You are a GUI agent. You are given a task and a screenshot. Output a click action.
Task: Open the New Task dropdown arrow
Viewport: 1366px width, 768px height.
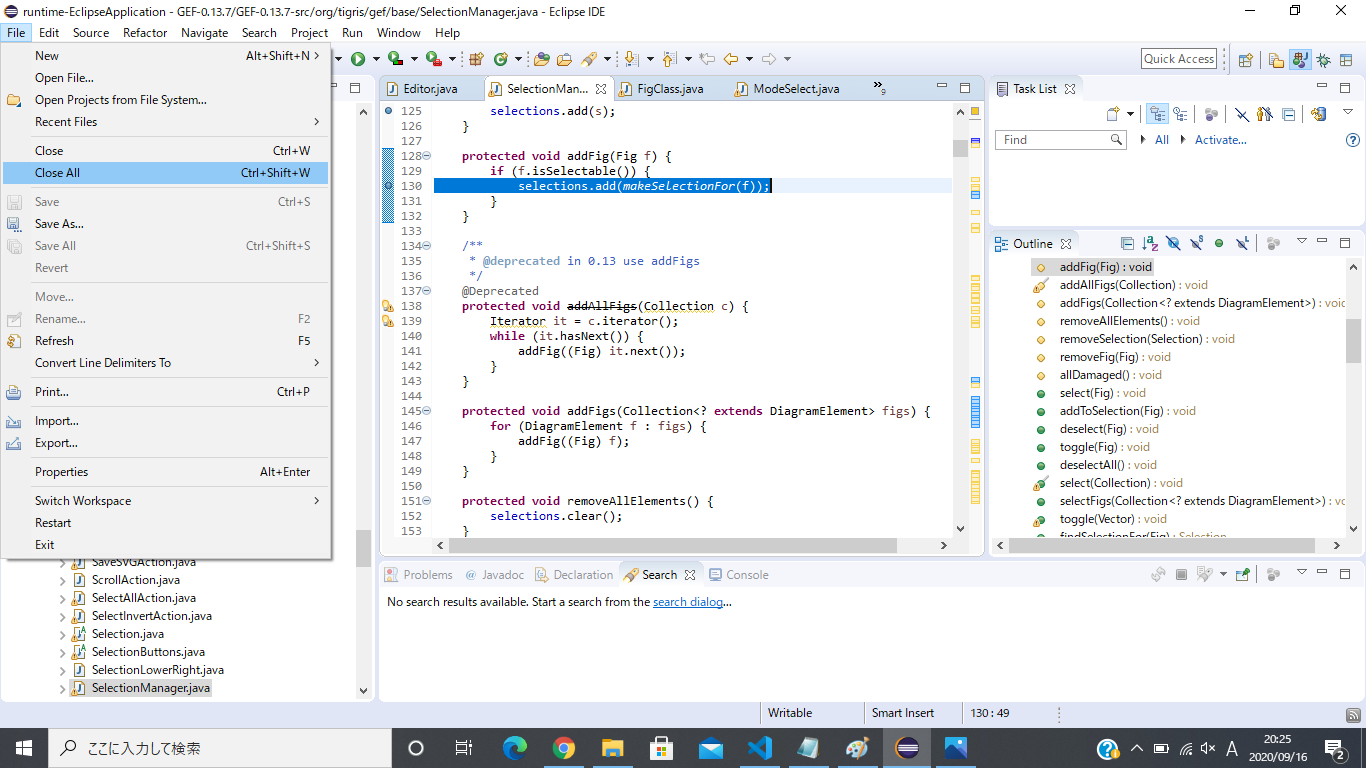(x=1130, y=114)
